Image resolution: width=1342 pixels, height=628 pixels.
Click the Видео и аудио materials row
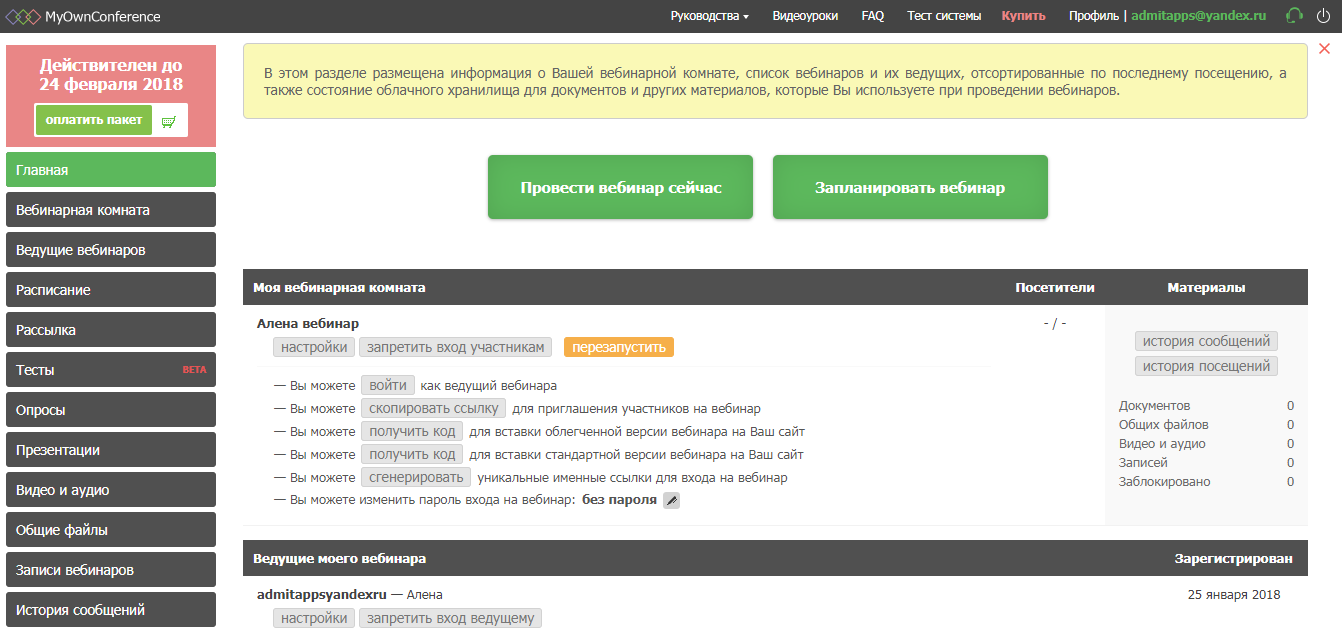click(1206, 443)
